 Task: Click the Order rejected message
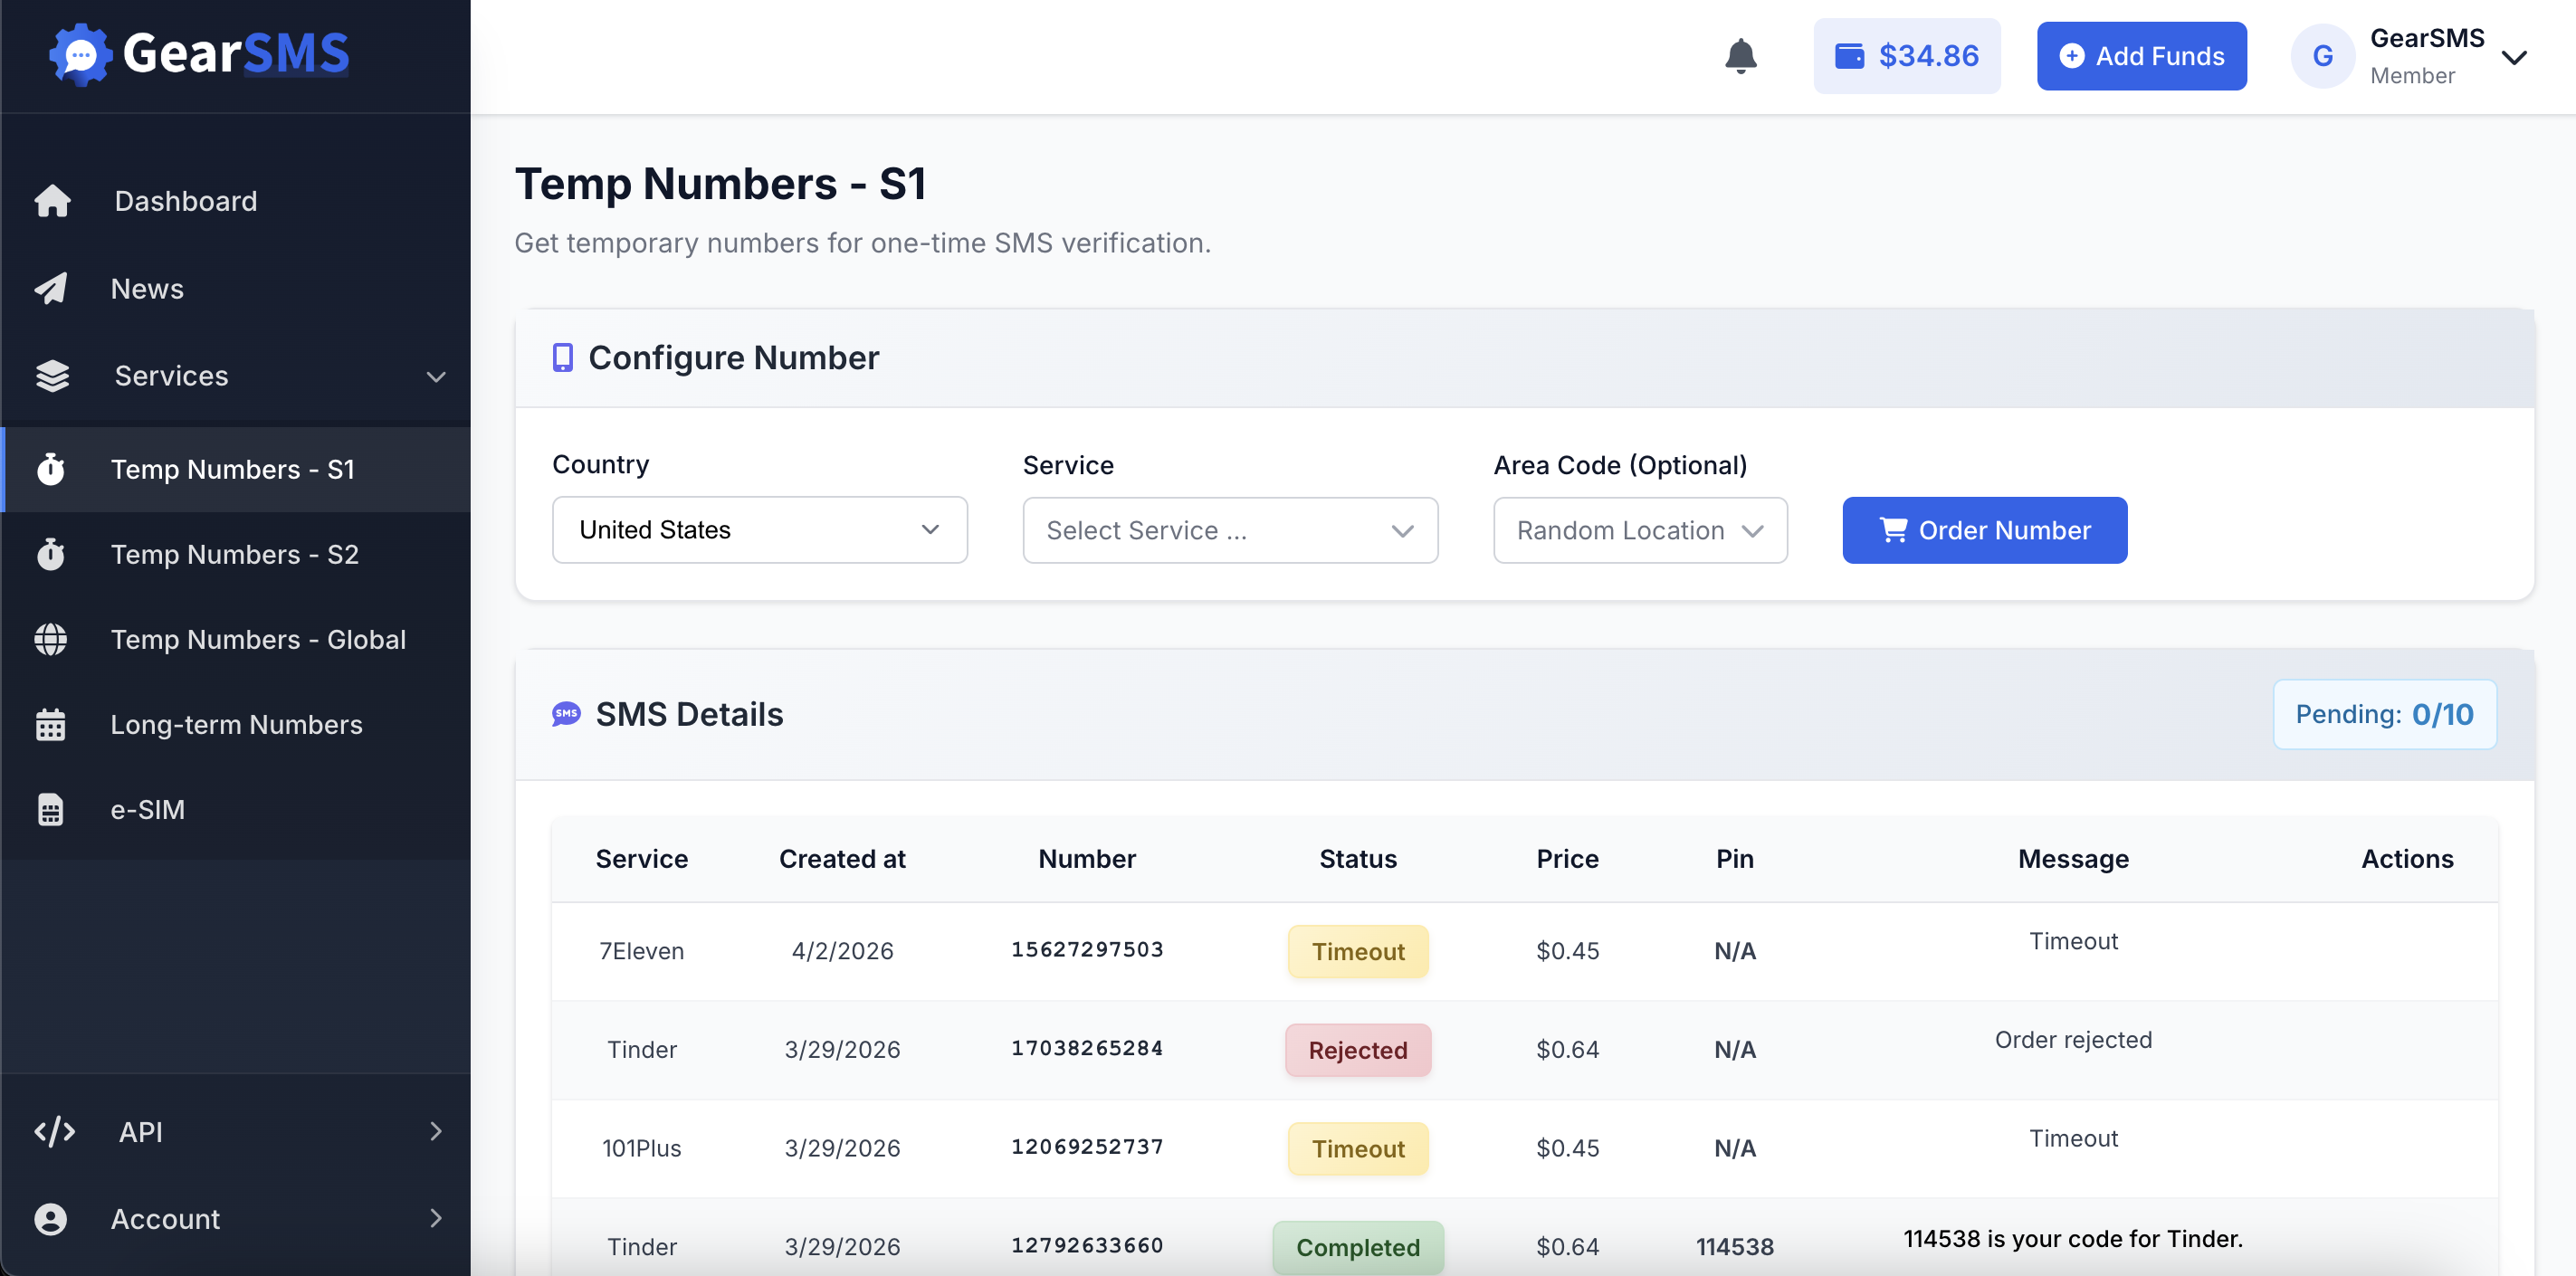pos(2073,1040)
